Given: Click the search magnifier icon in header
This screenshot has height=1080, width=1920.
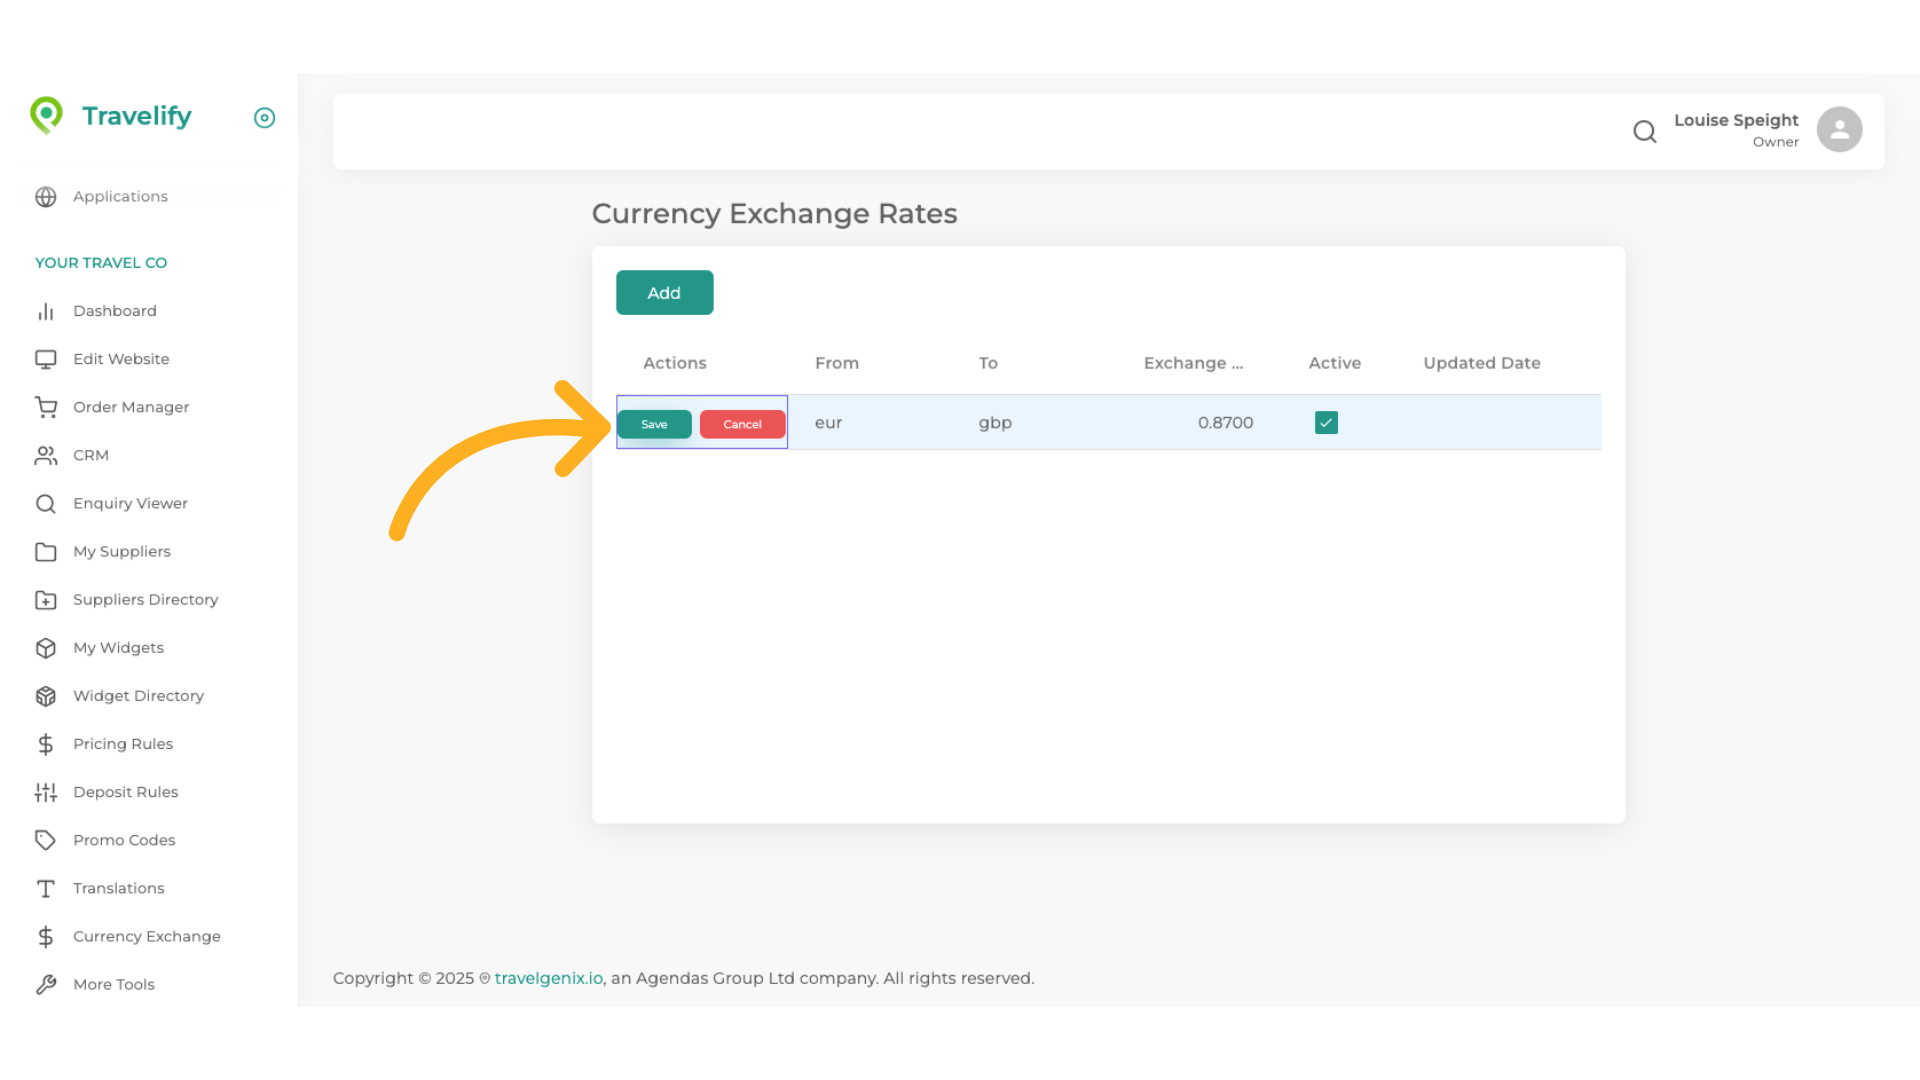Looking at the screenshot, I should click(x=1644, y=131).
